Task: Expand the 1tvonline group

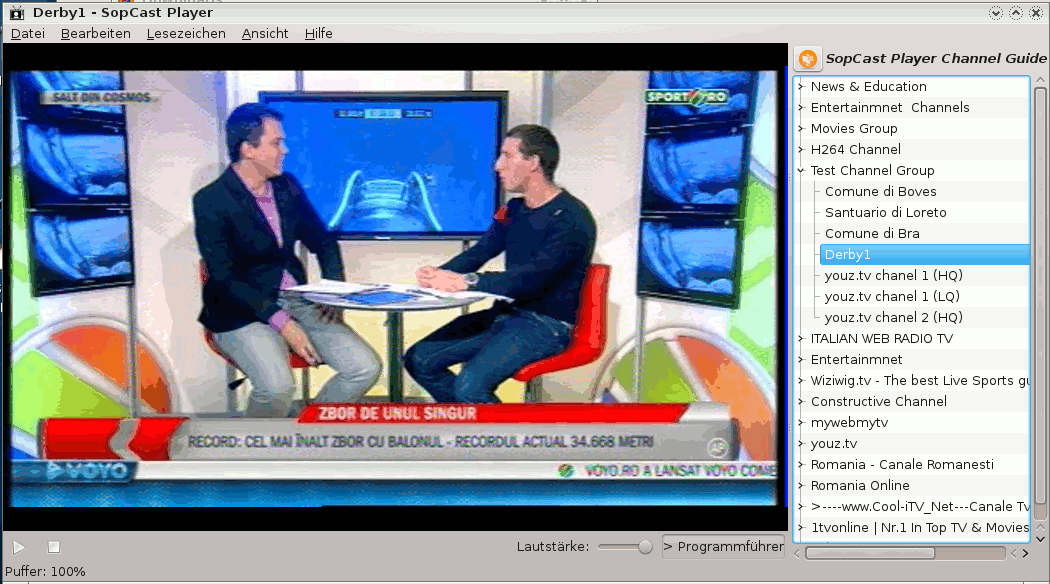Action: [x=801, y=528]
